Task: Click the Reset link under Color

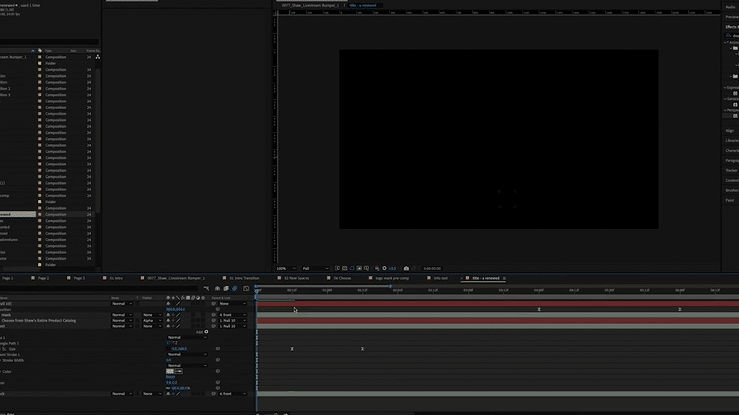Action: click(x=170, y=377)
